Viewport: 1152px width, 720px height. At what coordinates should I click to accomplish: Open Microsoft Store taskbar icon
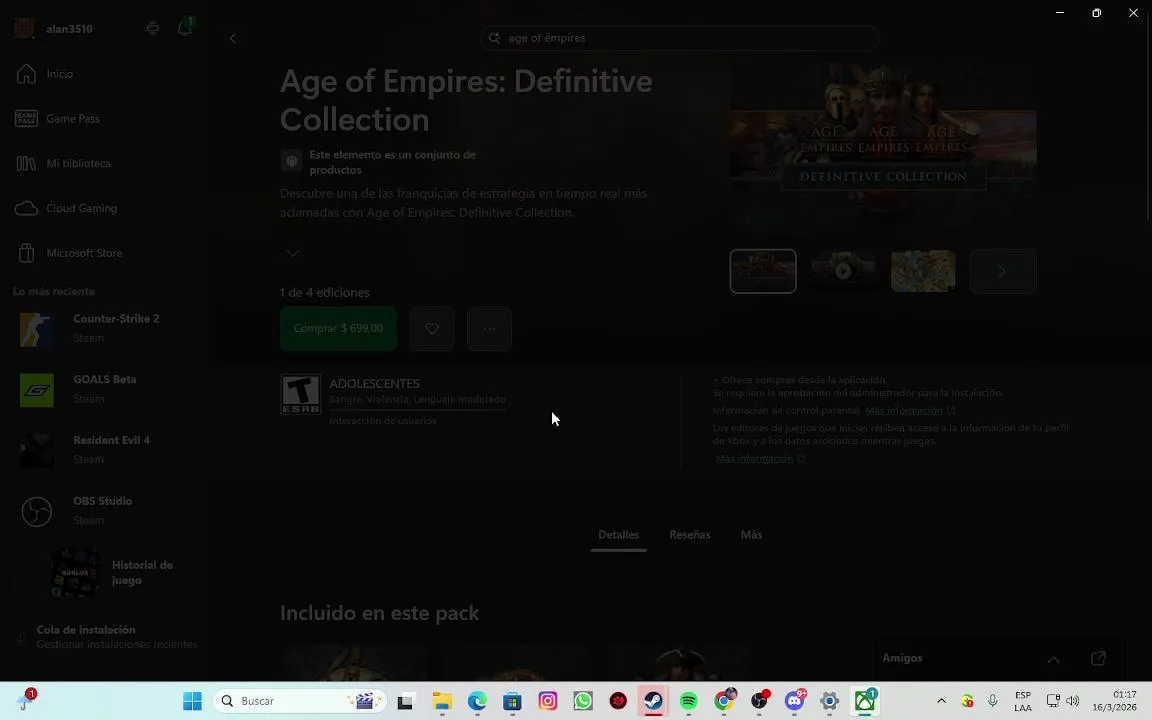click(512, 701)
